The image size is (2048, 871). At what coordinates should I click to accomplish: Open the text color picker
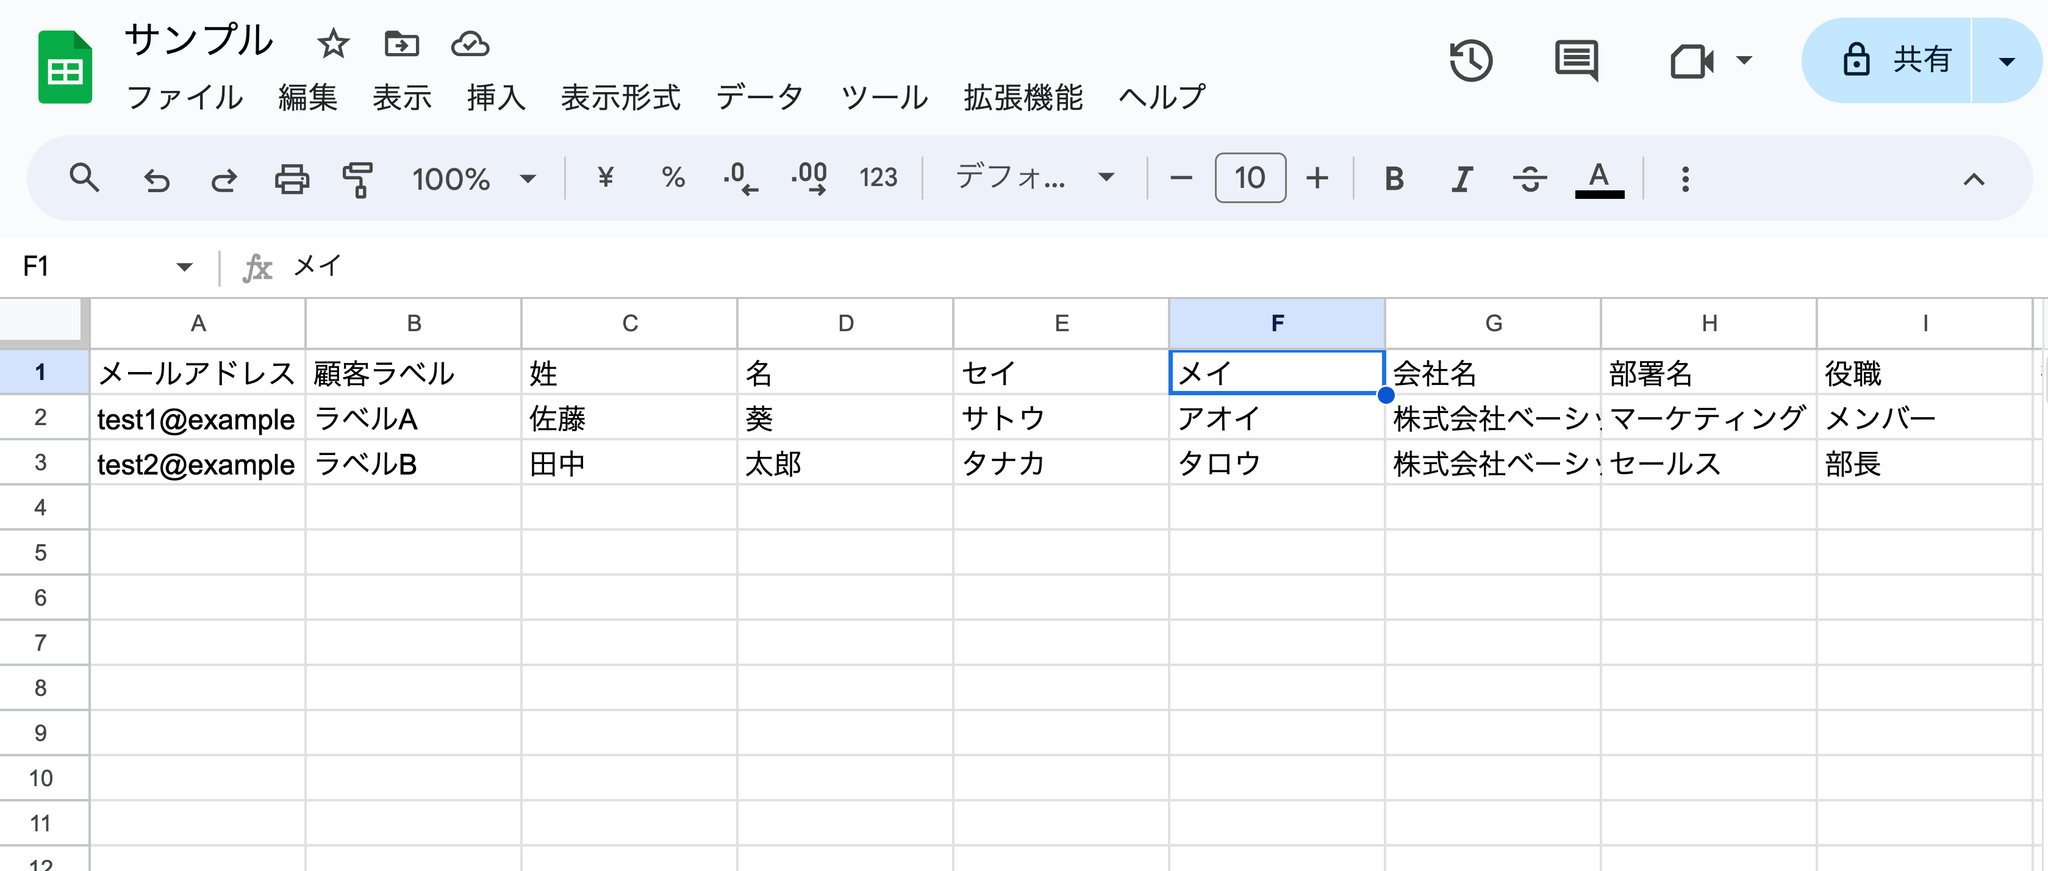click(x=1599, y=180)
